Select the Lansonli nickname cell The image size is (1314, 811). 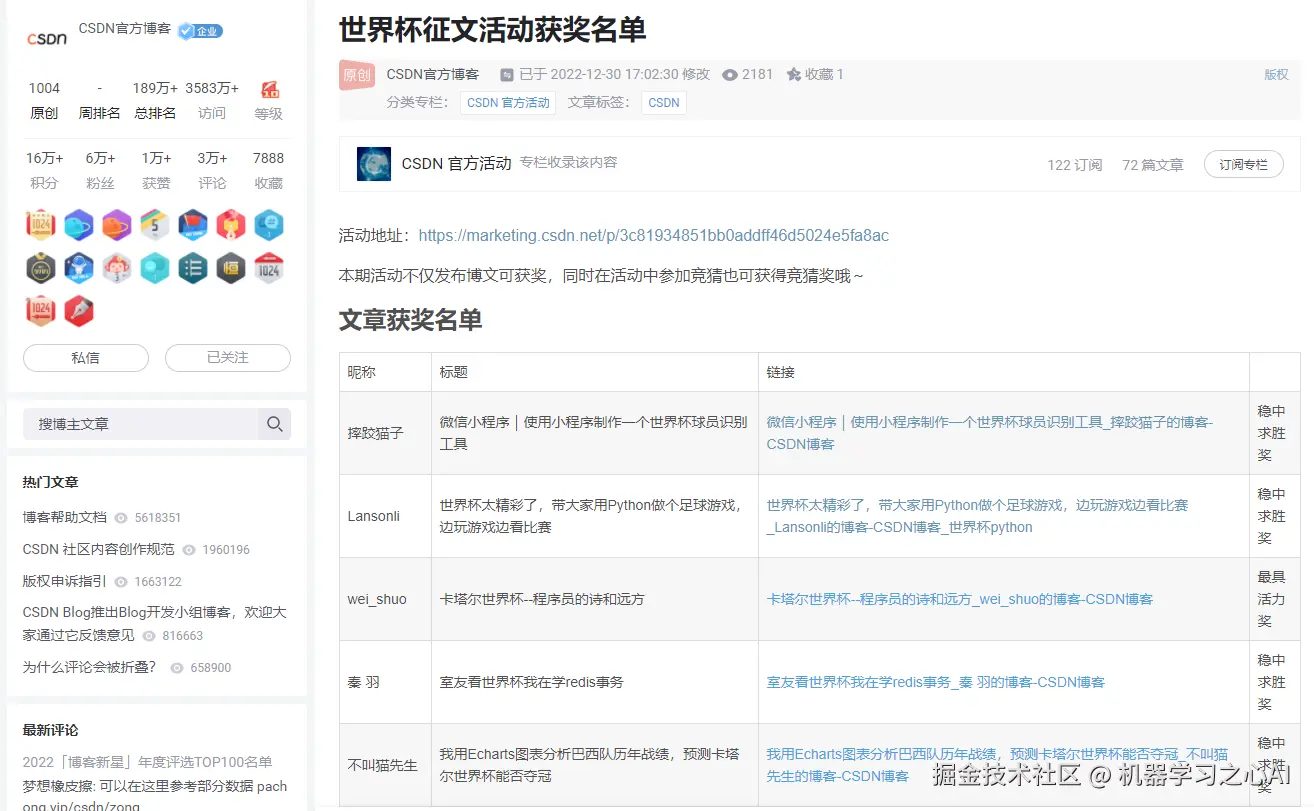(x=385, y=516)
